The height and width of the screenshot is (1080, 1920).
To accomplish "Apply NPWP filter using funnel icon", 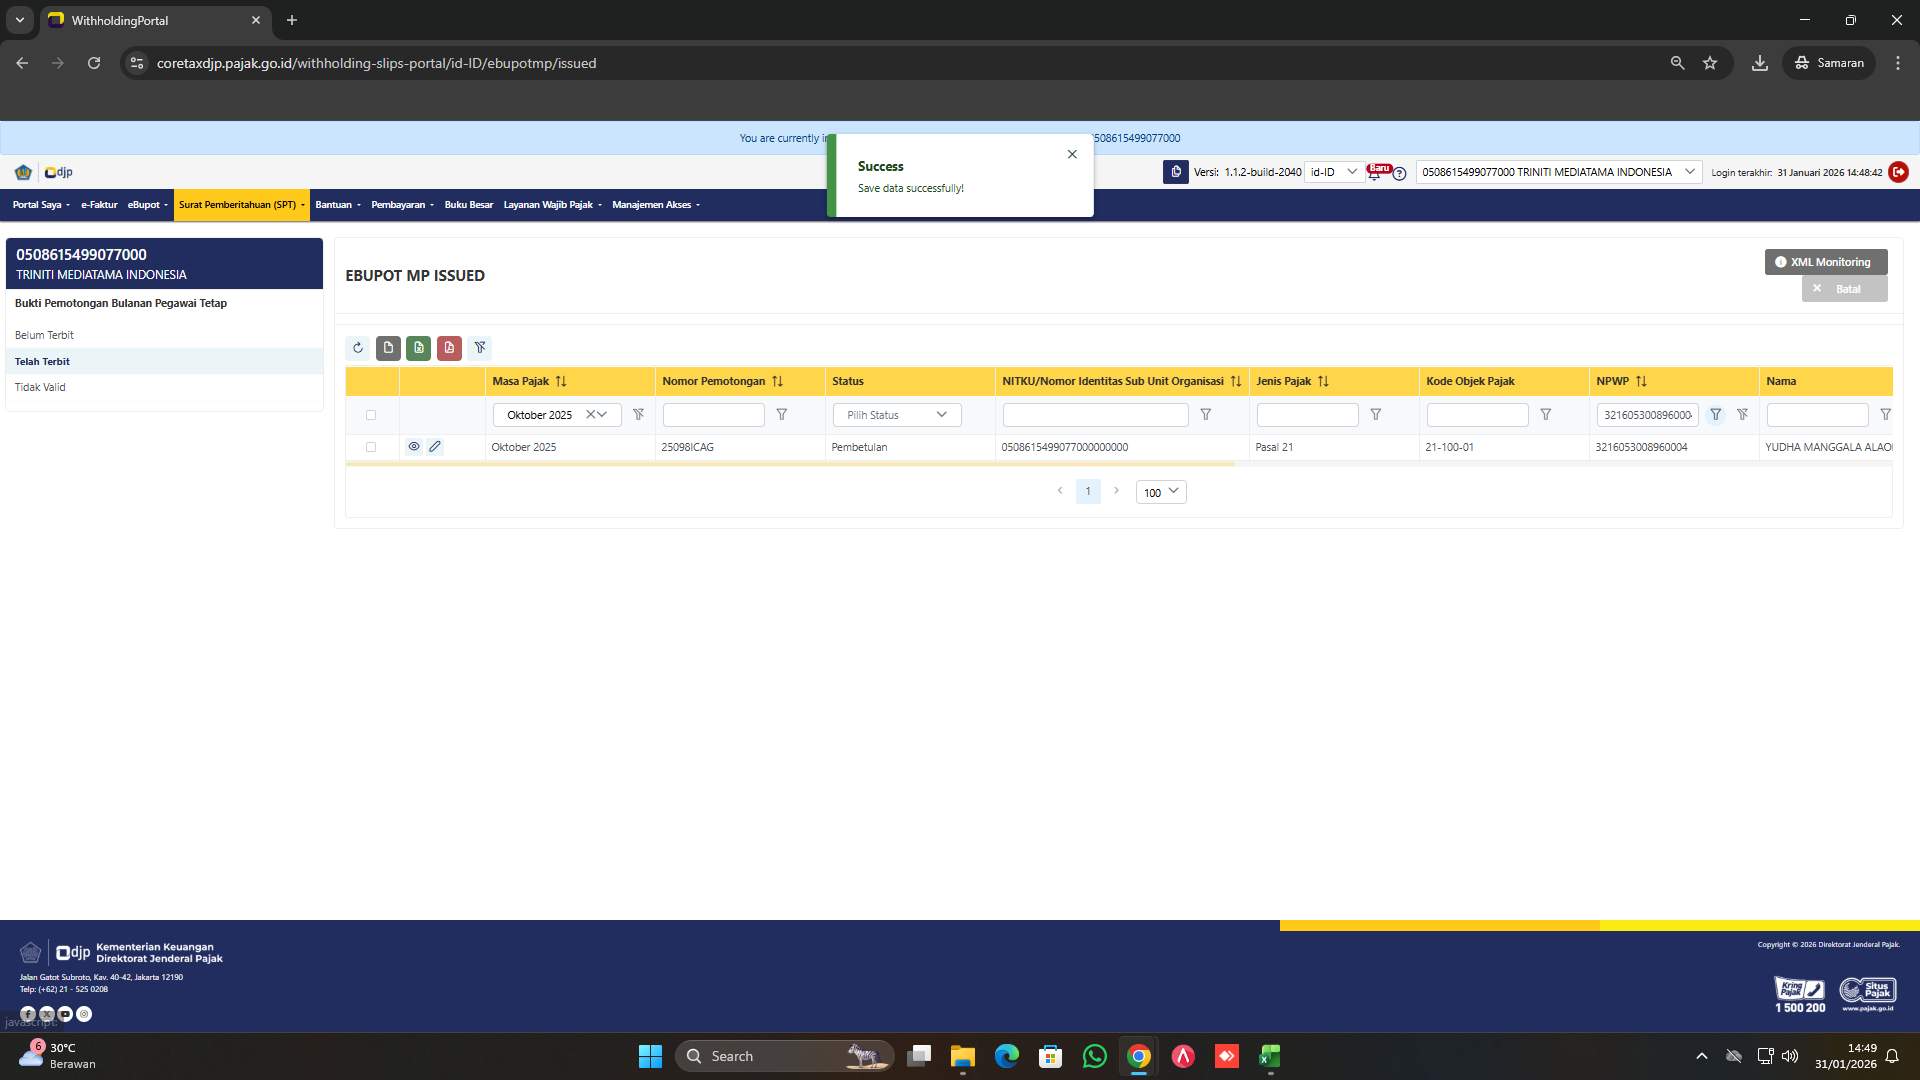I will 1716,414.
